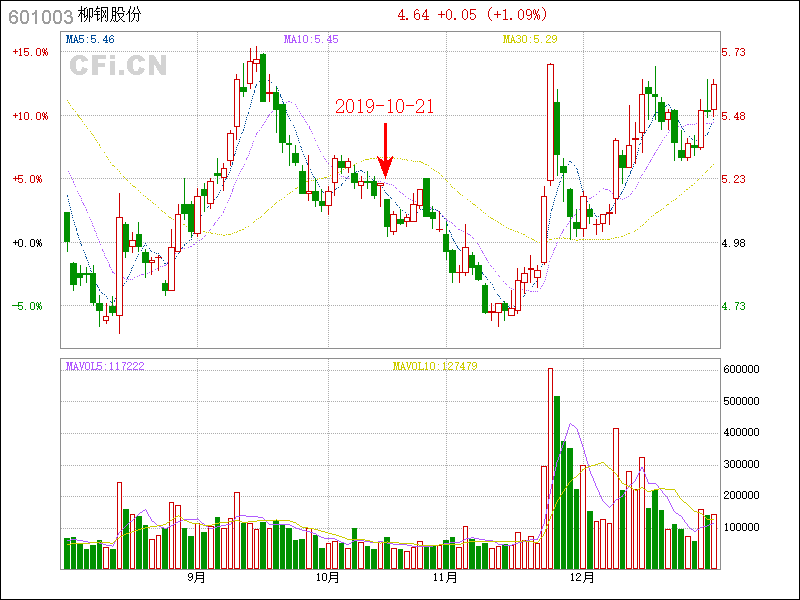The height and width of the screenshot is (600, 800).
Task: Select the MAVOL5:117222 volume label
Action: tap(105, 366)
